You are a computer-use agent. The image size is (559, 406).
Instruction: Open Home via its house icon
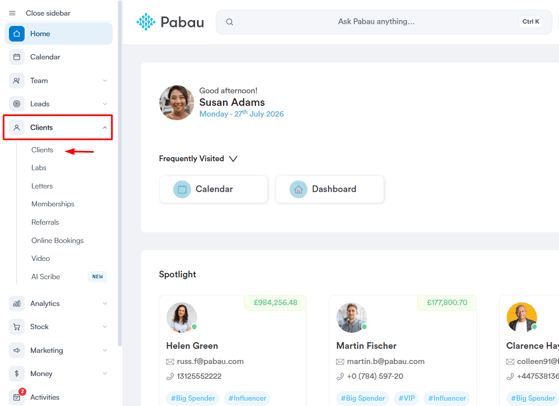[x=16, y=34]
